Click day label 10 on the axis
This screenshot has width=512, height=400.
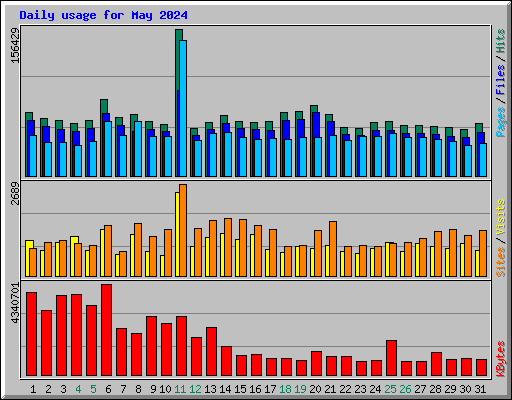[165, 389]
